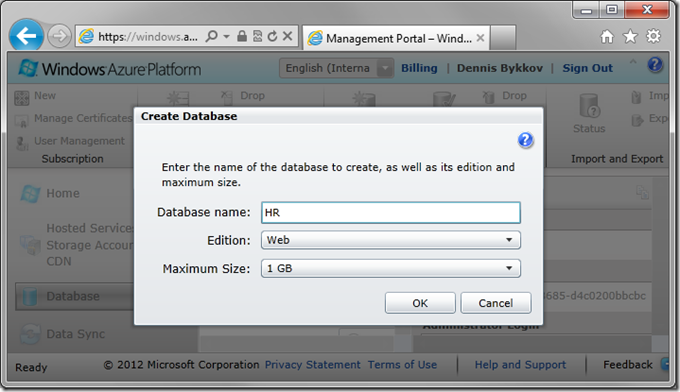
Task: Click the search magnifier in address bar
Action: (212, 36)
